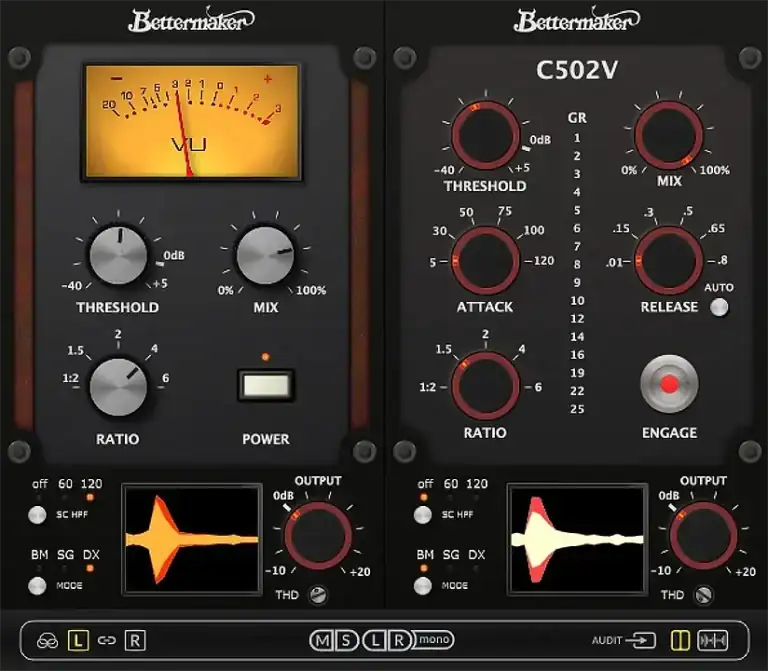Enable S (side) monitoring mode
This screenshot has height=671, width=768.
click(x=346, y=640)
